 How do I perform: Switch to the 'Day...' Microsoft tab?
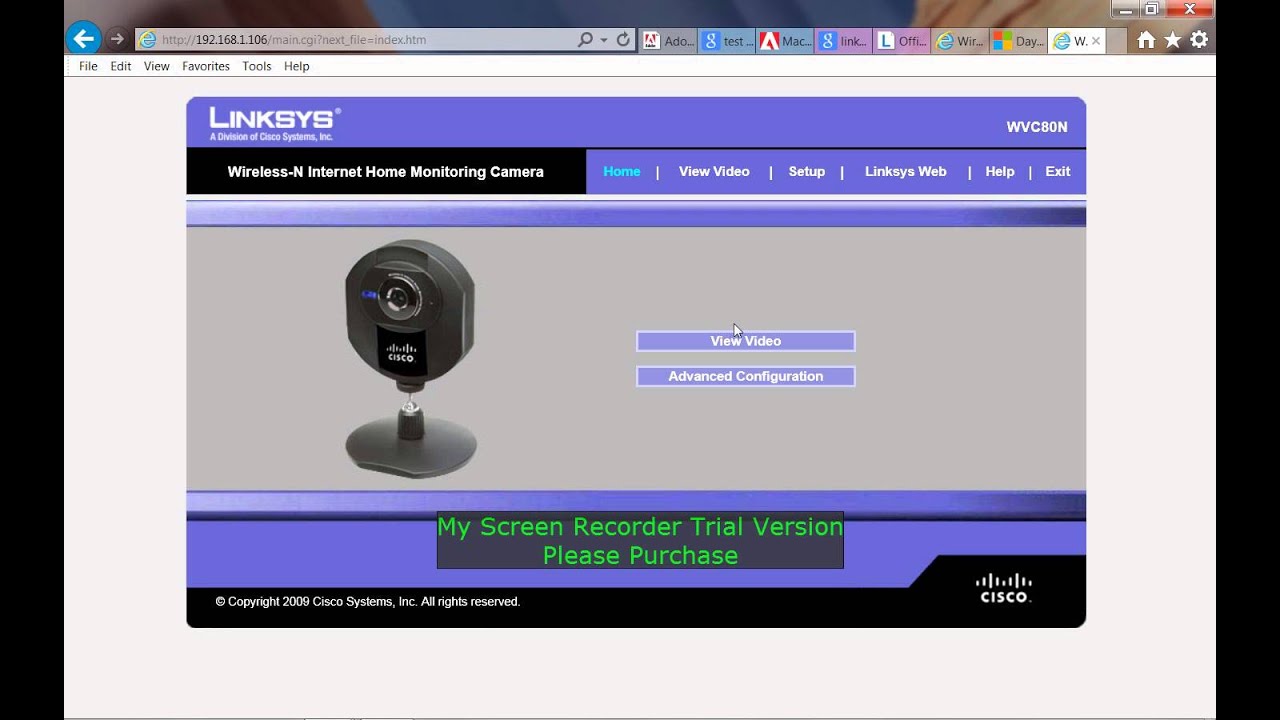pyautogui.click(x=1018, y=41)
